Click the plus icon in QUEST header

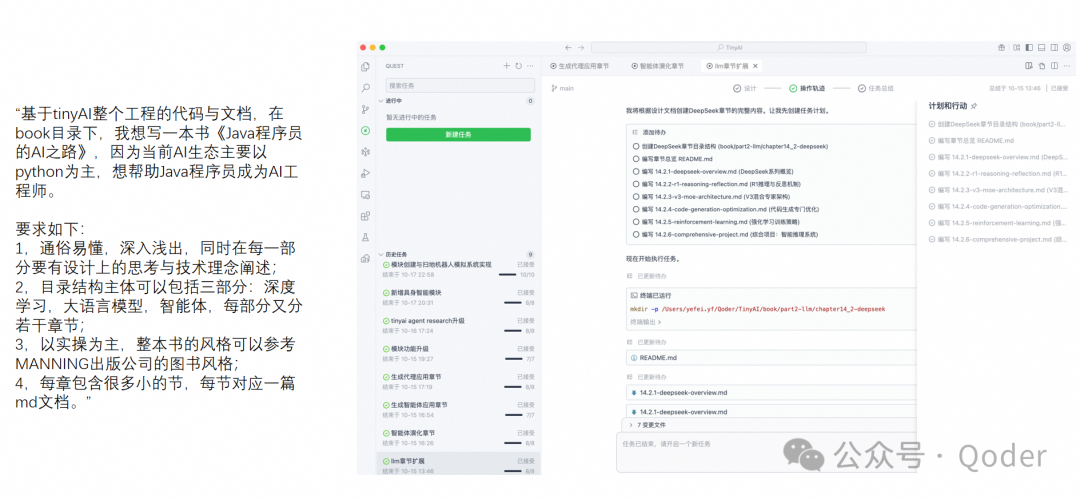tap(506, 66)
